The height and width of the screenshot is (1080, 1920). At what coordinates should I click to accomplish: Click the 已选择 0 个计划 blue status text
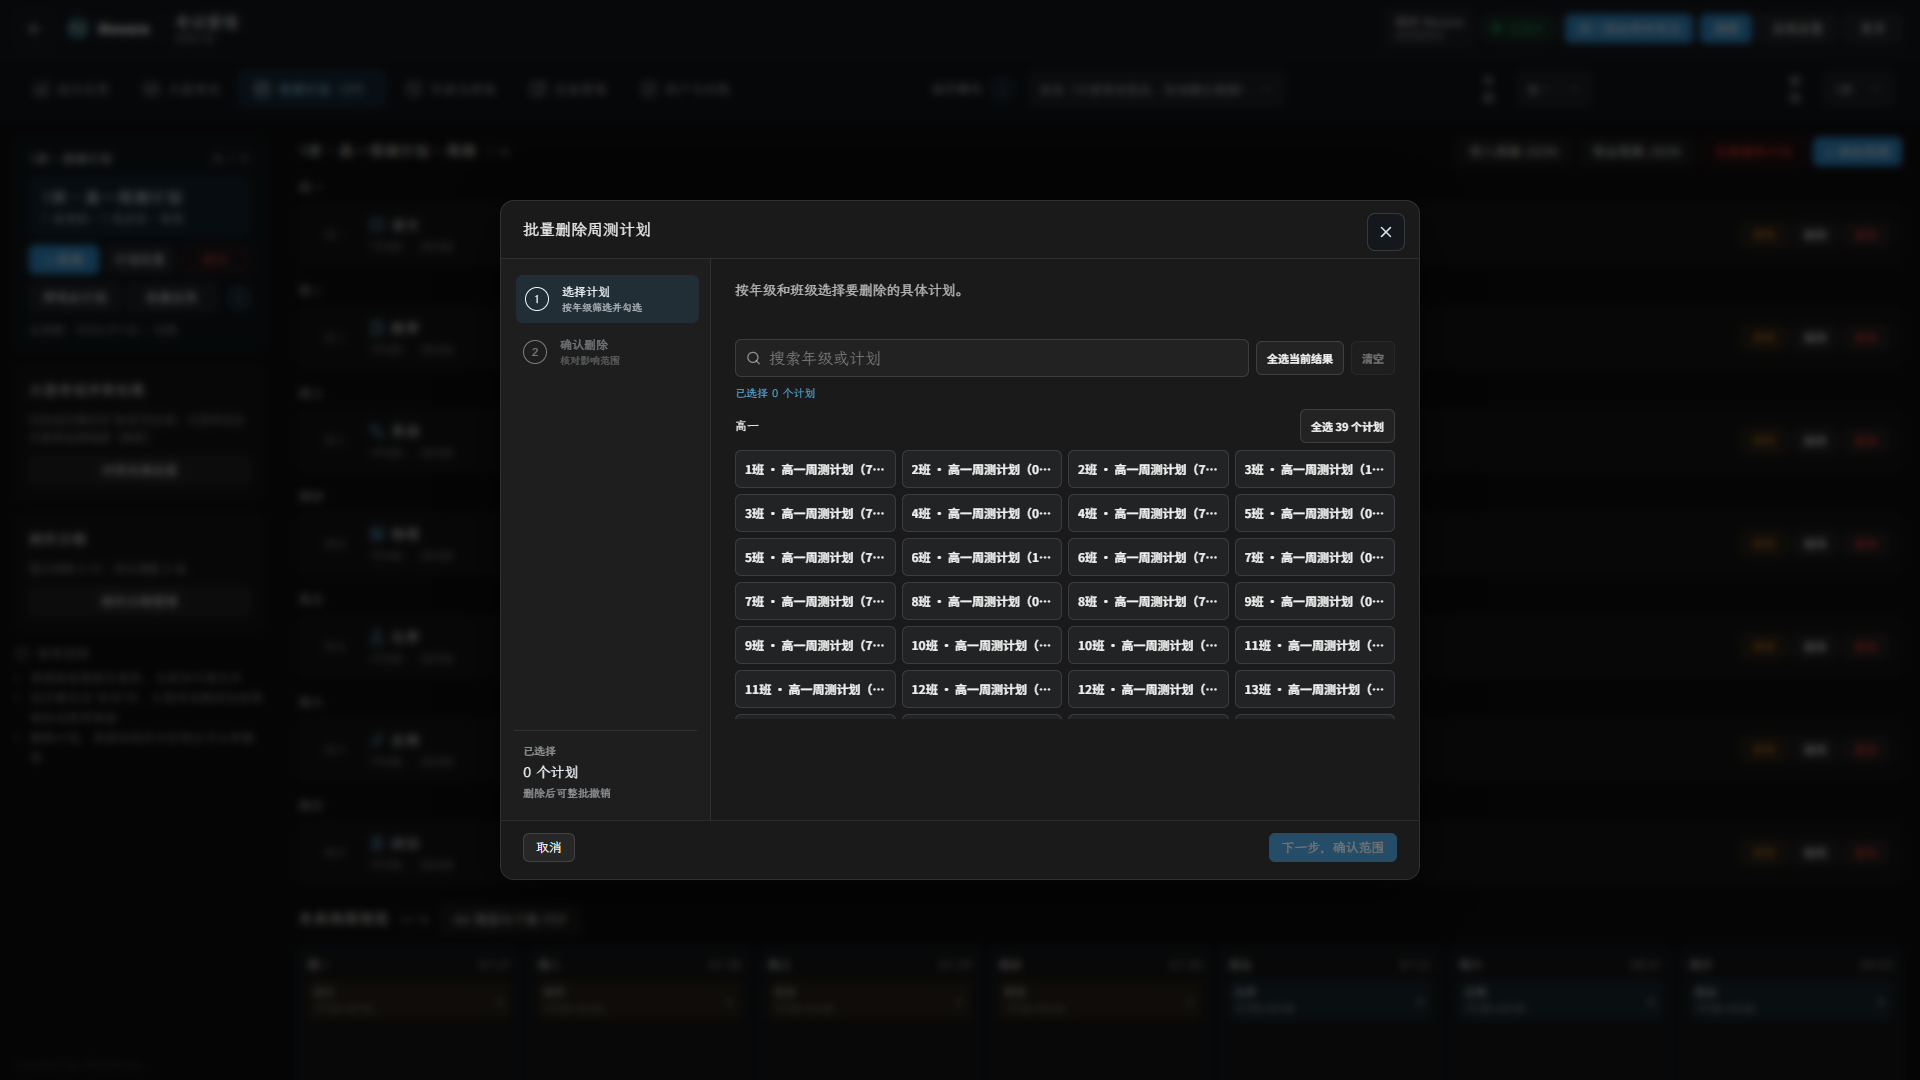pos(775,393)
